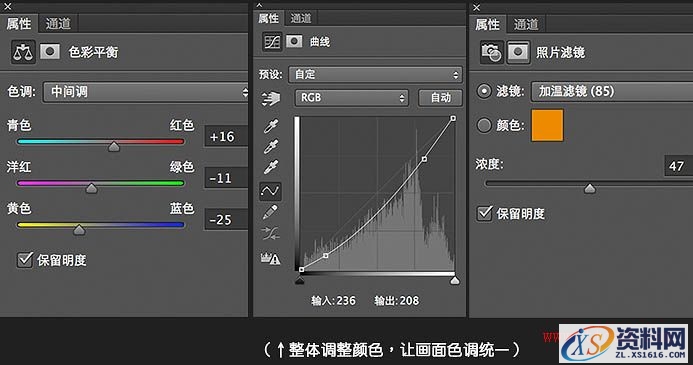Toggle Preserve Luminosity in Color Balance panel
Image resolution: width=693 pixels, height=365 pixels.
pyautogui.click(x=25, y=259)
